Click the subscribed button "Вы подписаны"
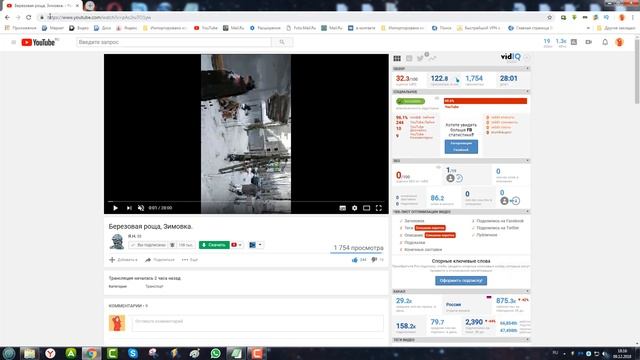 point(148,245)
